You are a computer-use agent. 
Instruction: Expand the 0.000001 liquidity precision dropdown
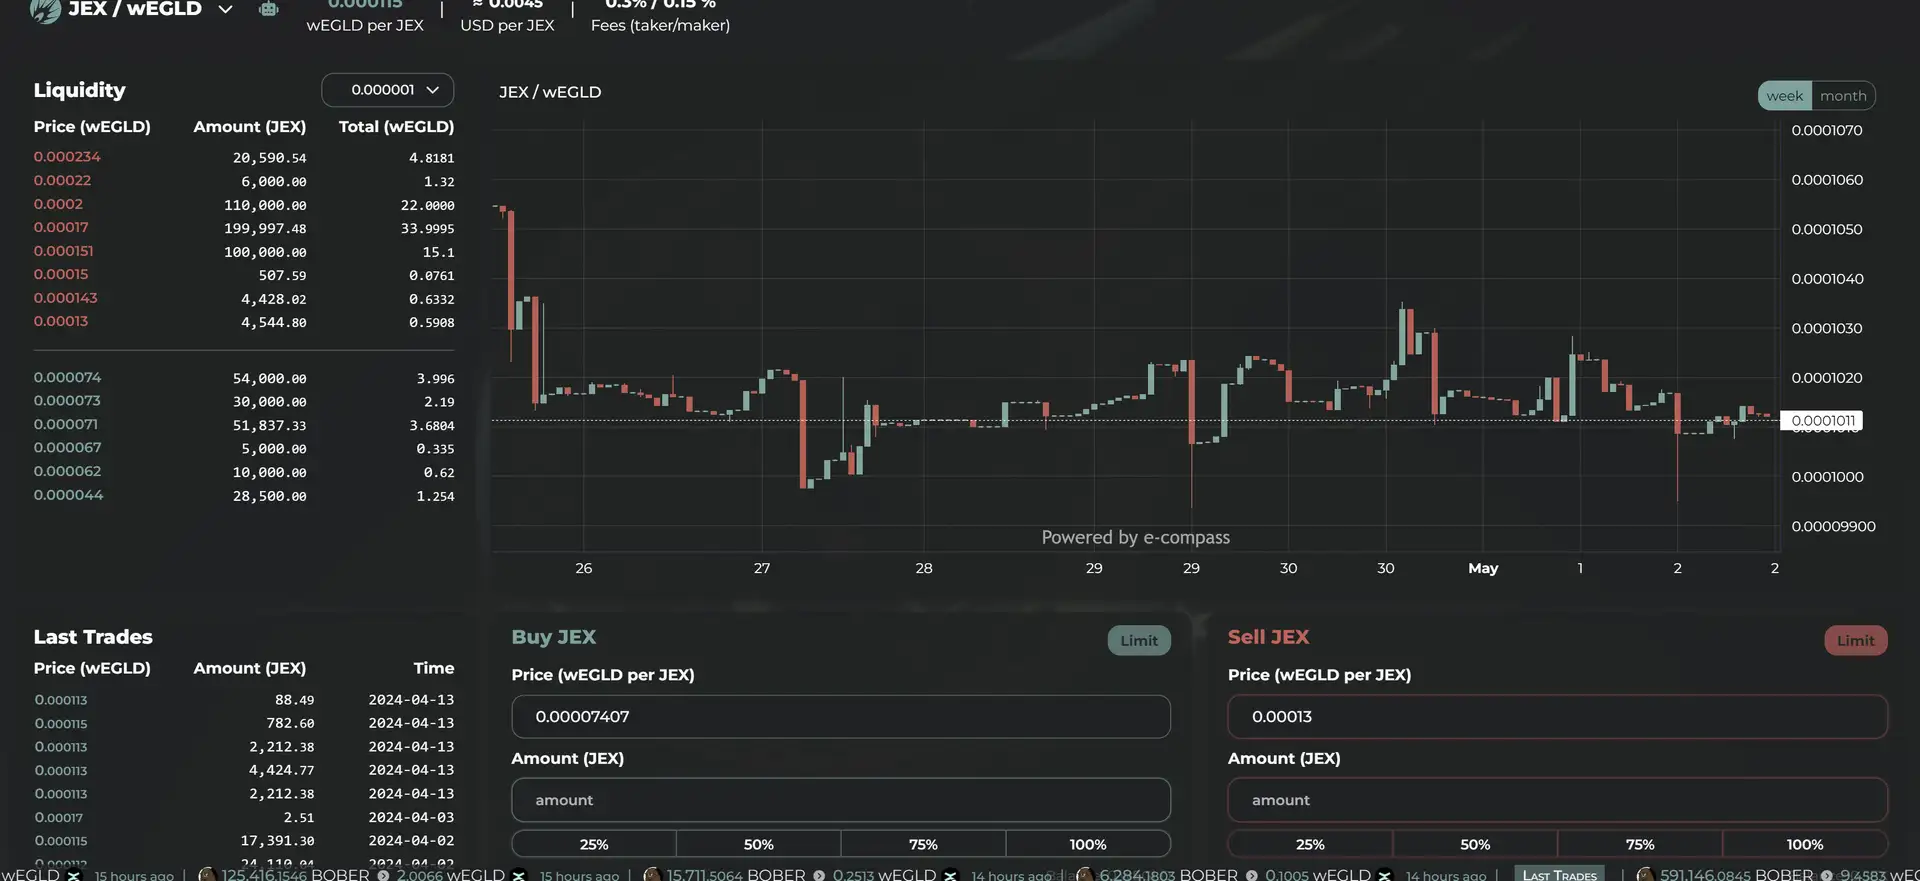(x=387, y=90)
